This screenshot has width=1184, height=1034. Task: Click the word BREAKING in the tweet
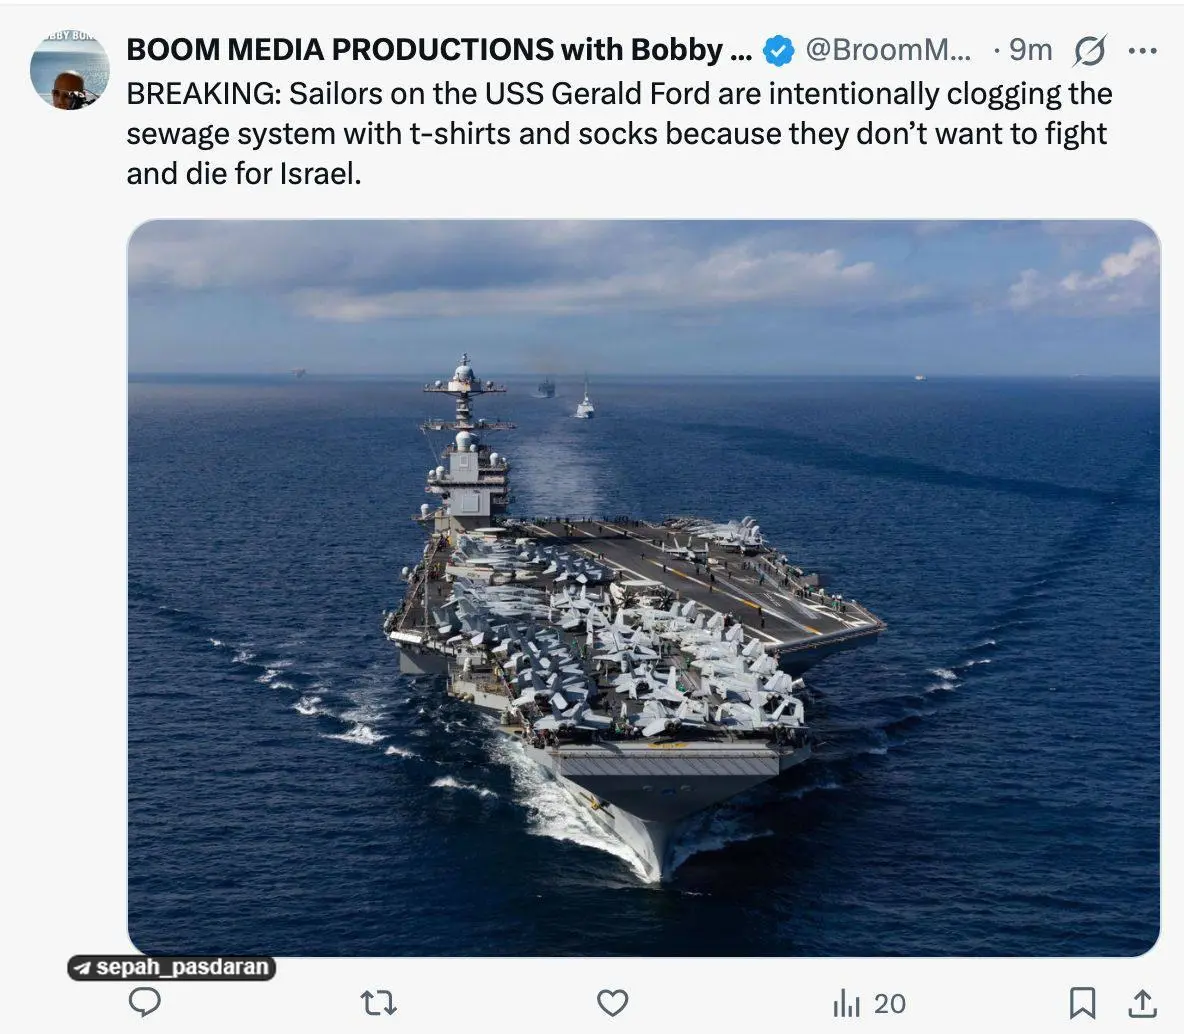click(x=202, y=94)
